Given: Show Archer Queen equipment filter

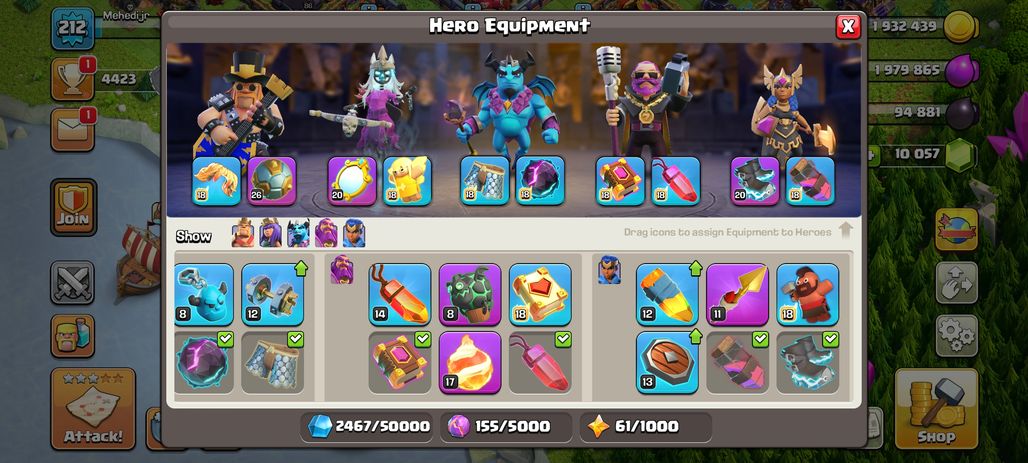Looking at the screenshot, I should (x=271, y=233).
